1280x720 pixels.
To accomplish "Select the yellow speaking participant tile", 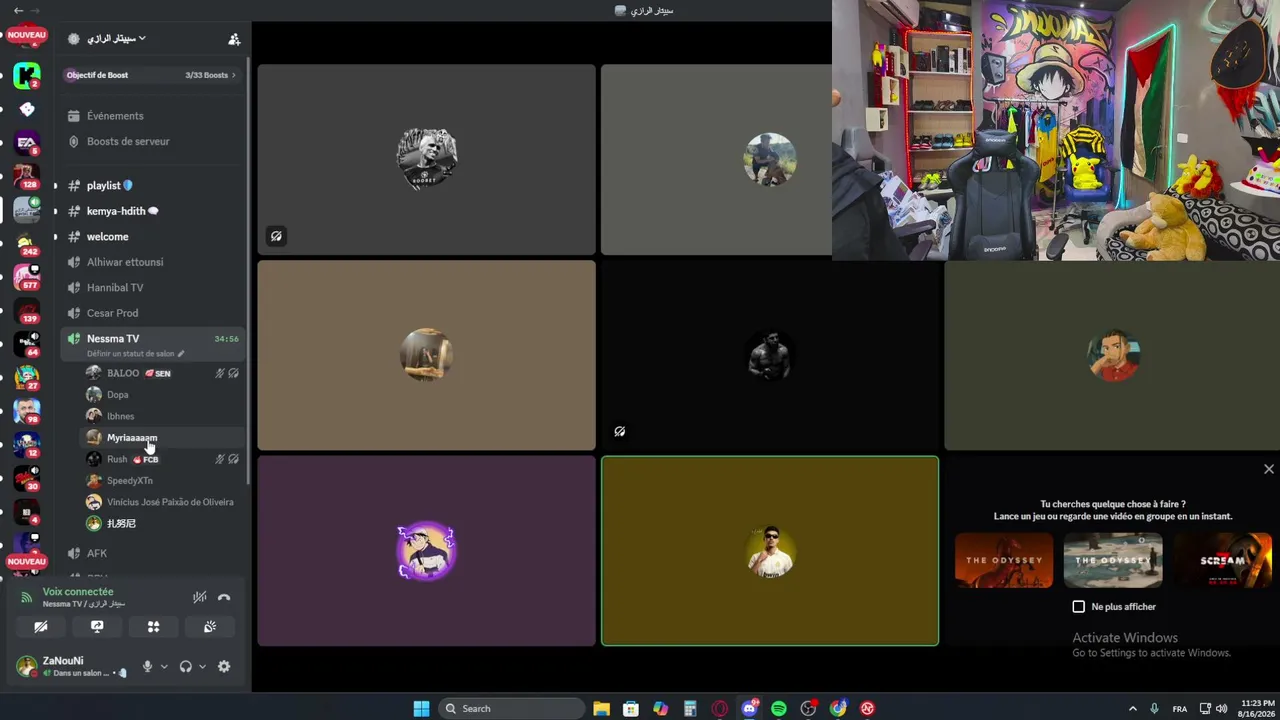I will tap(770, 551).
